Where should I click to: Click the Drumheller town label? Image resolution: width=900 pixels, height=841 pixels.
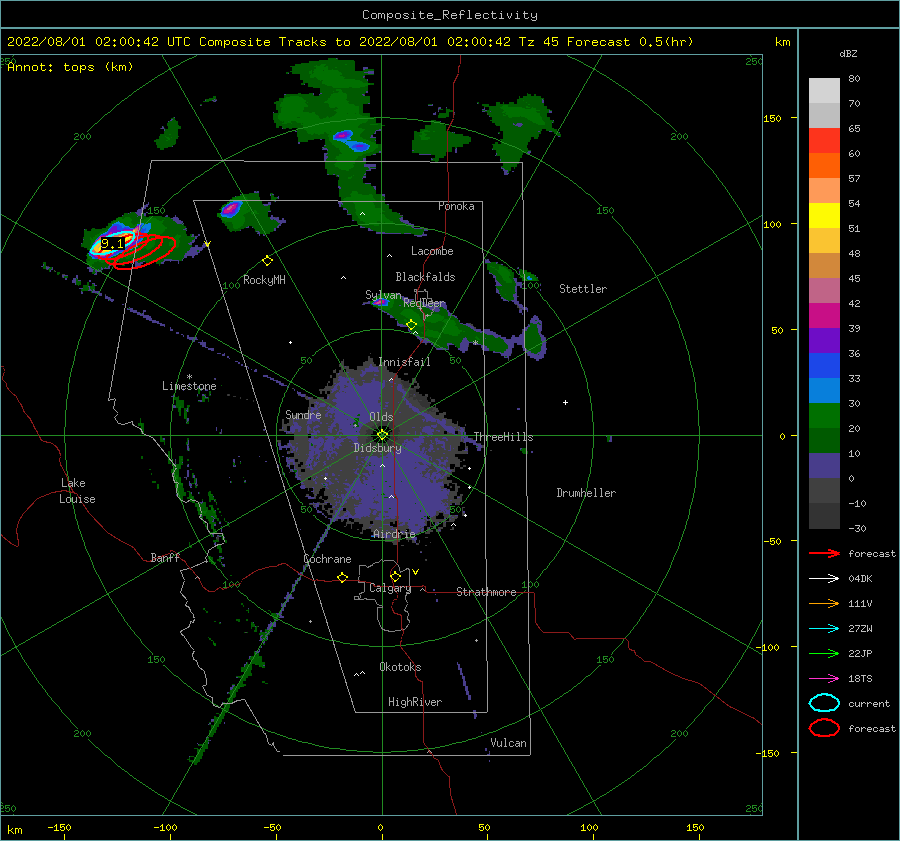(x=586, y=493)
